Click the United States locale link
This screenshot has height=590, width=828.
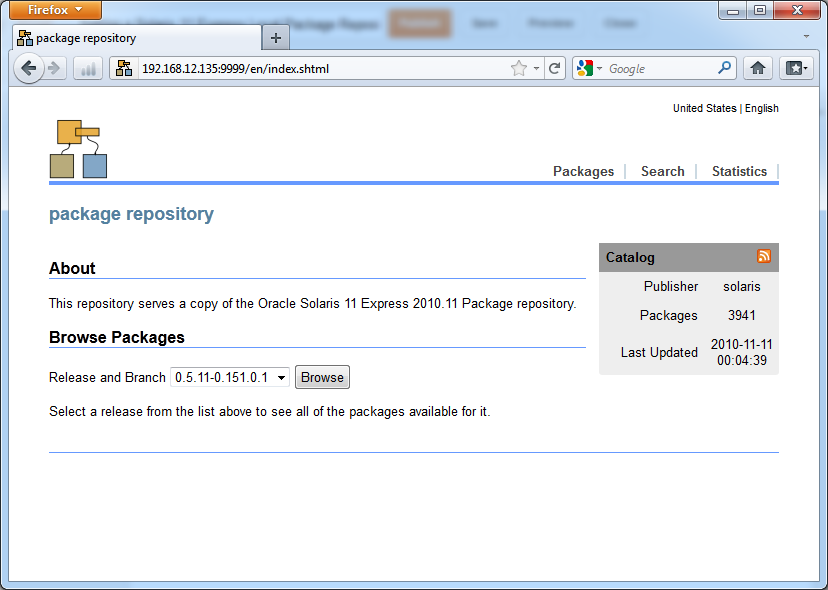704,108
